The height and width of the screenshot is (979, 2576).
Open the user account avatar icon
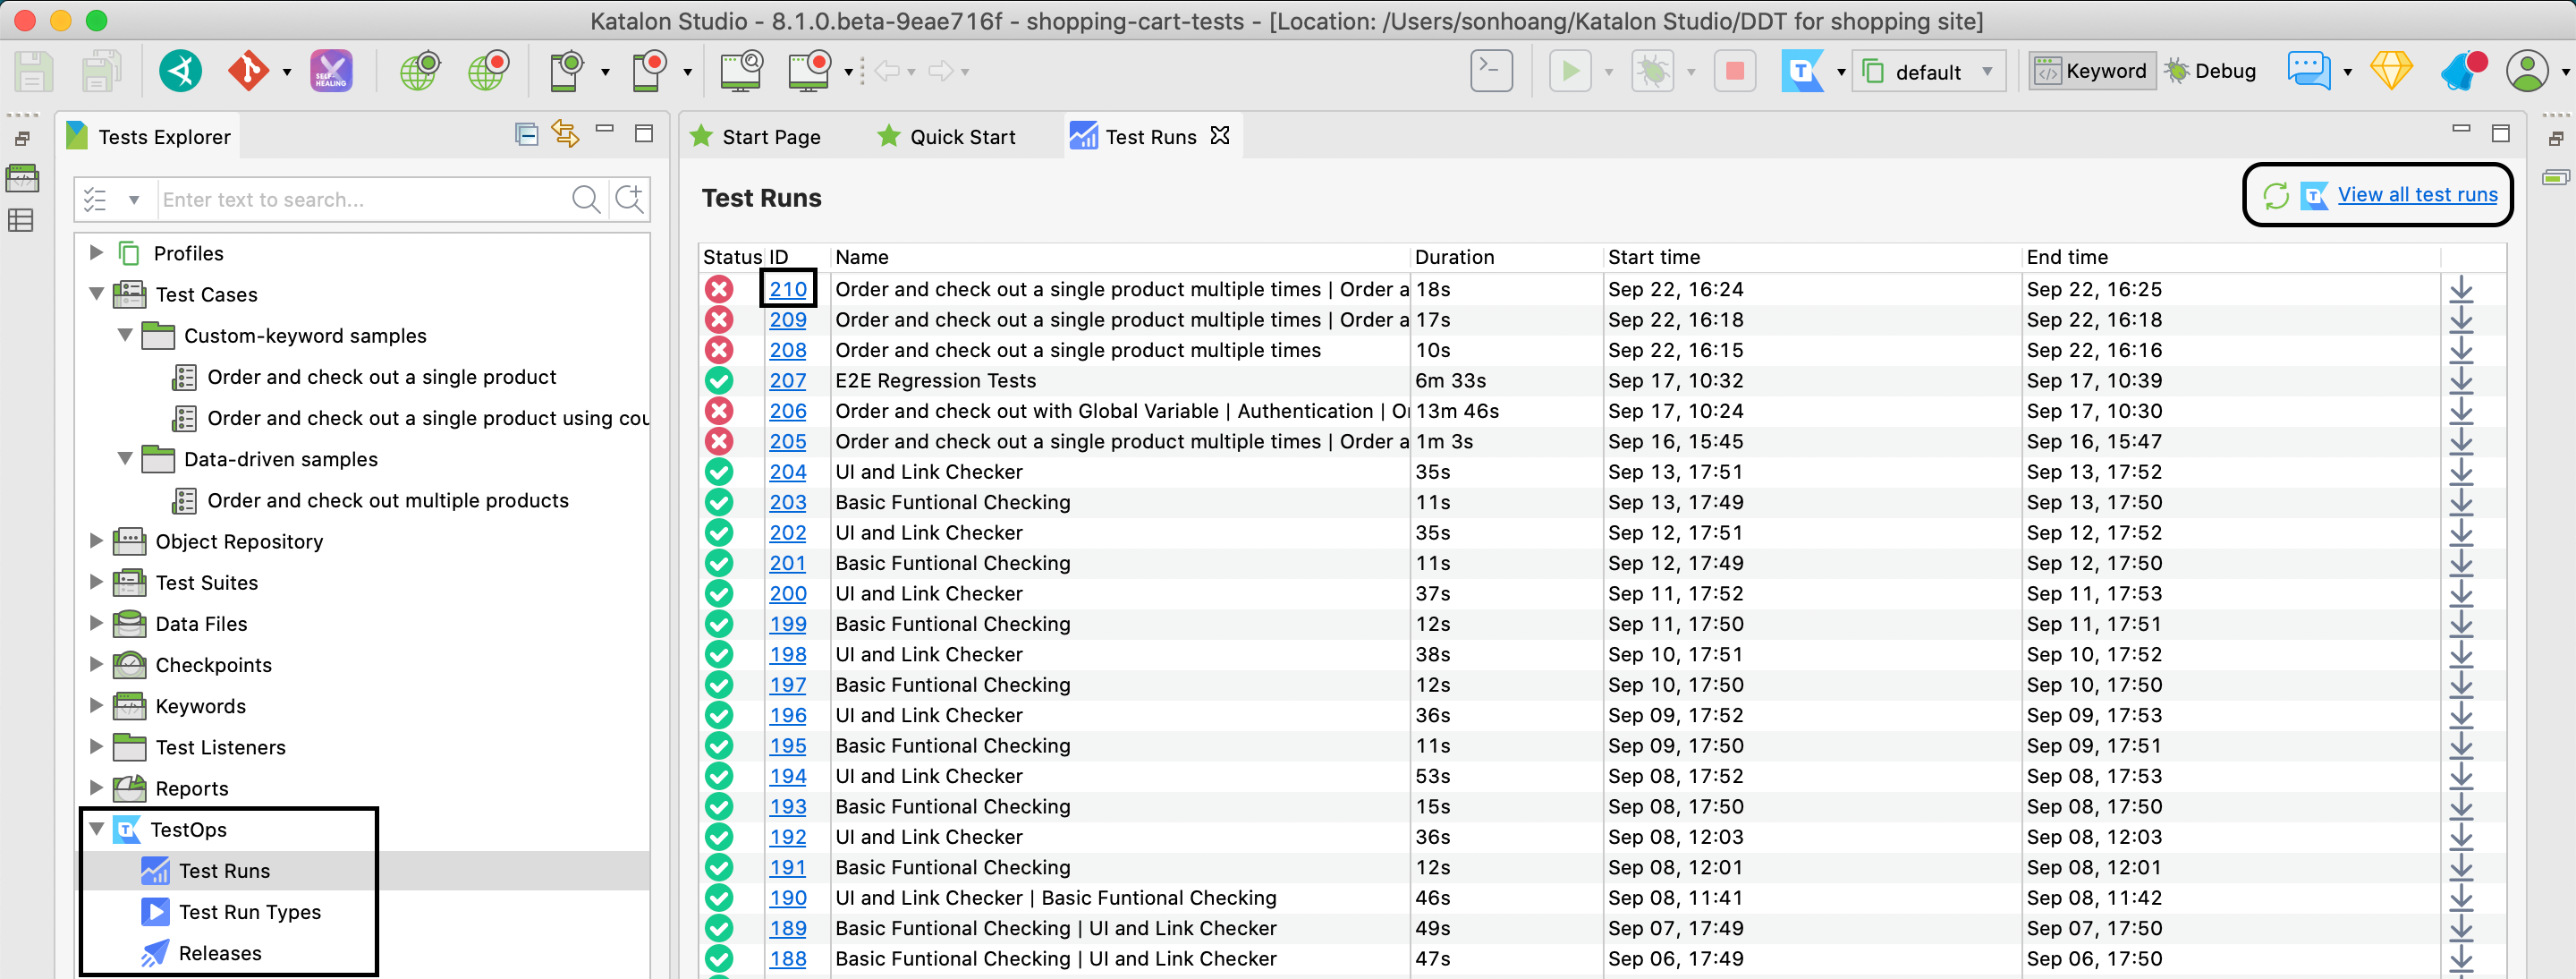click(2527, 71)
